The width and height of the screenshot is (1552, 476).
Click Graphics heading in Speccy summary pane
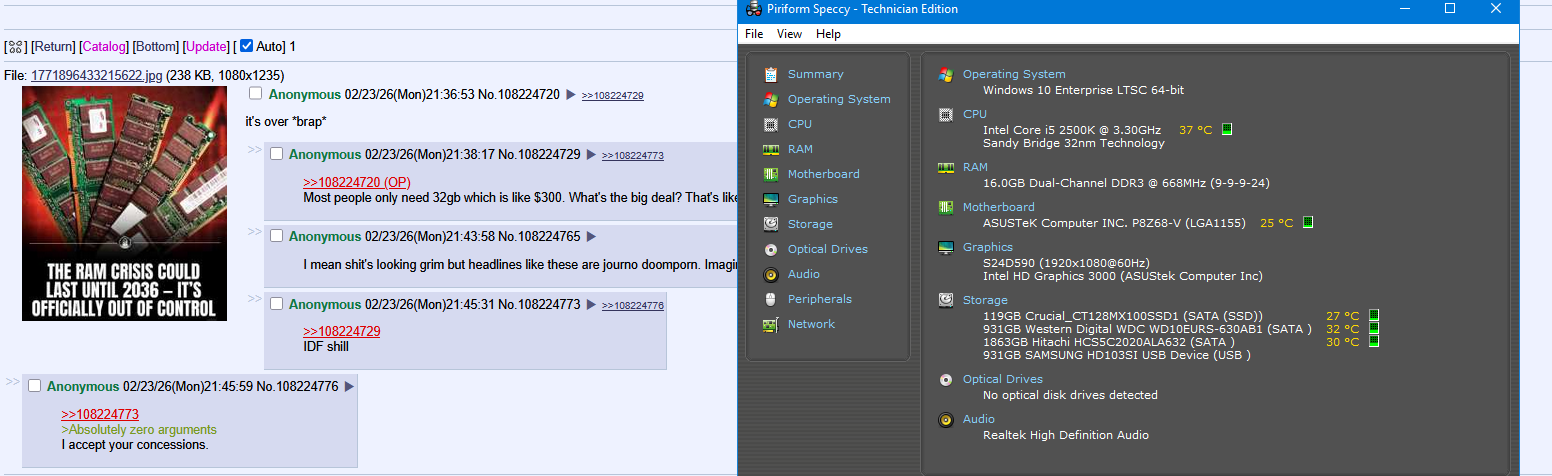988,247
